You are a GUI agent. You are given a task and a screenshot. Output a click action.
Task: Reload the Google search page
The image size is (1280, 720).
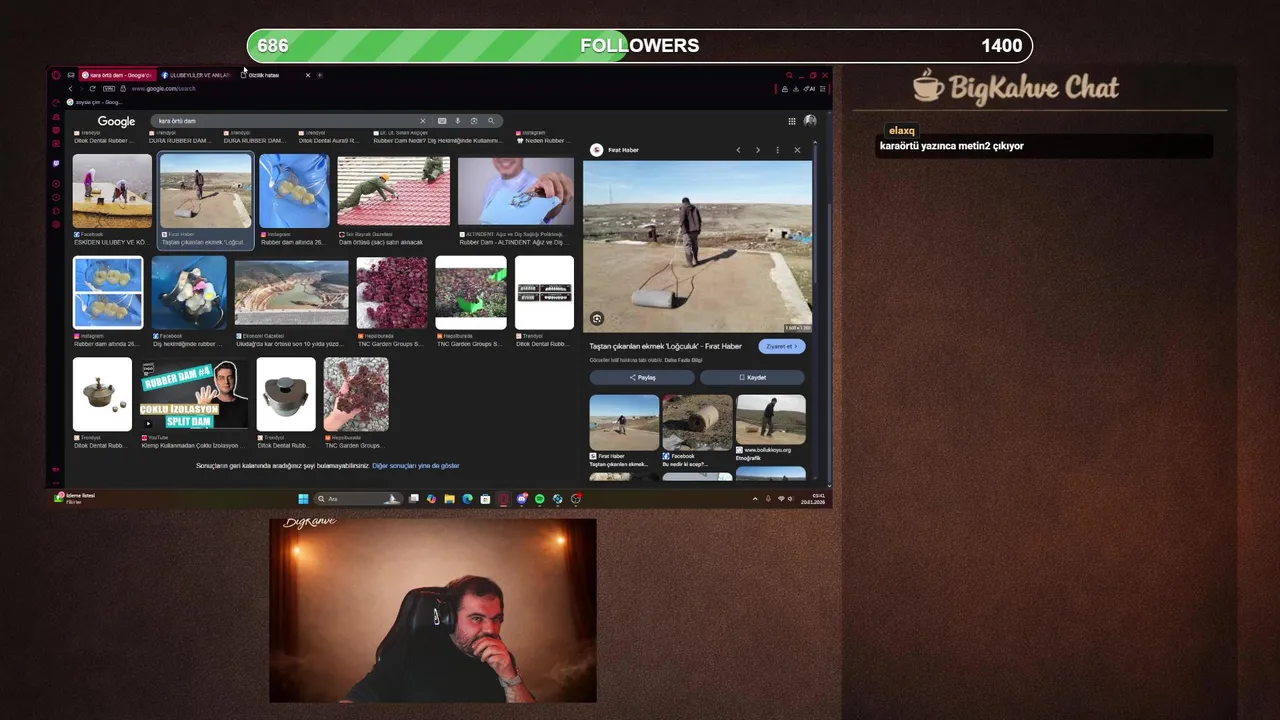[x=92, y=88]
